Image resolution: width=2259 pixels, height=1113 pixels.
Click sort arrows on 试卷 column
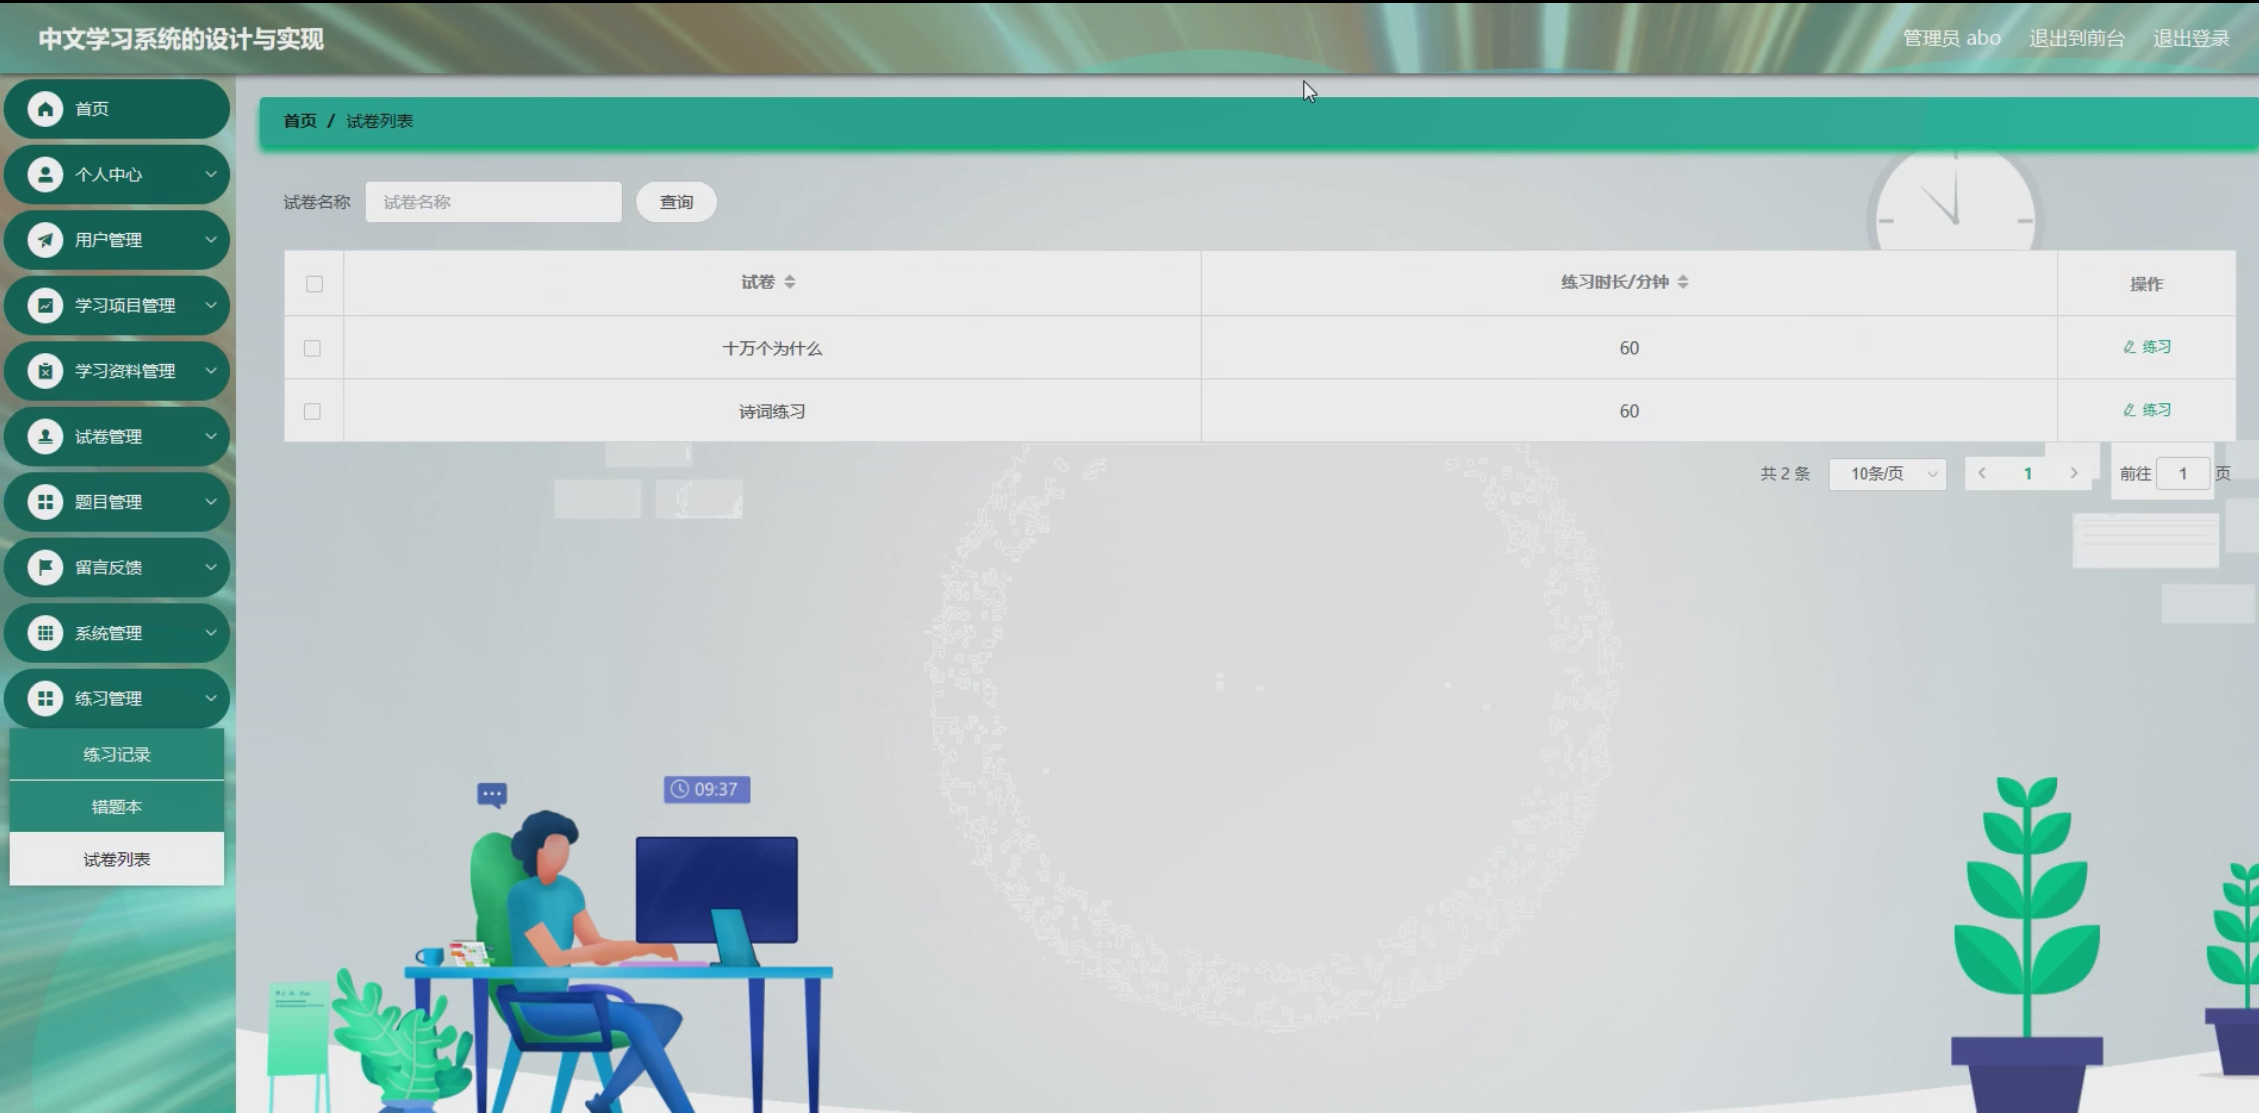pos(790,283)
